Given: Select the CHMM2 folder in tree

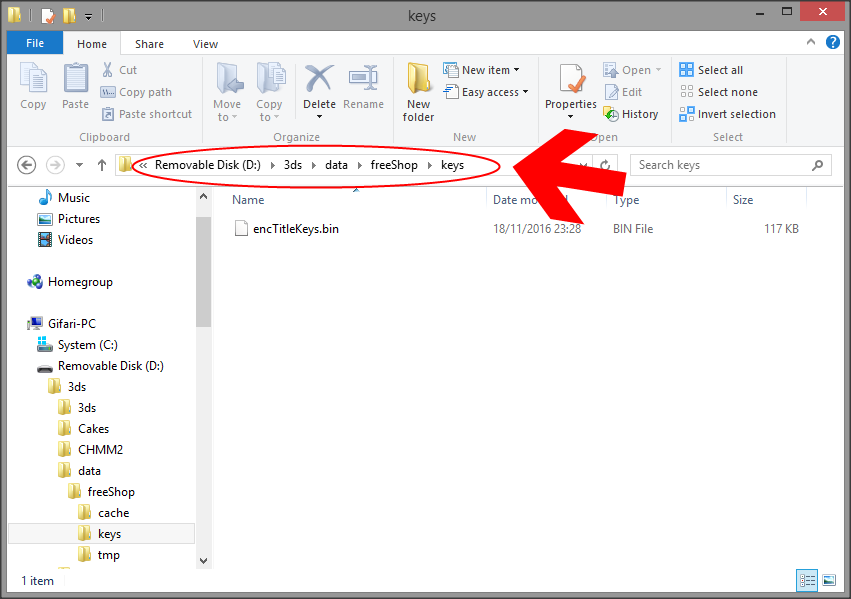Looking at the screenshot, I should [x=91, y=450].
